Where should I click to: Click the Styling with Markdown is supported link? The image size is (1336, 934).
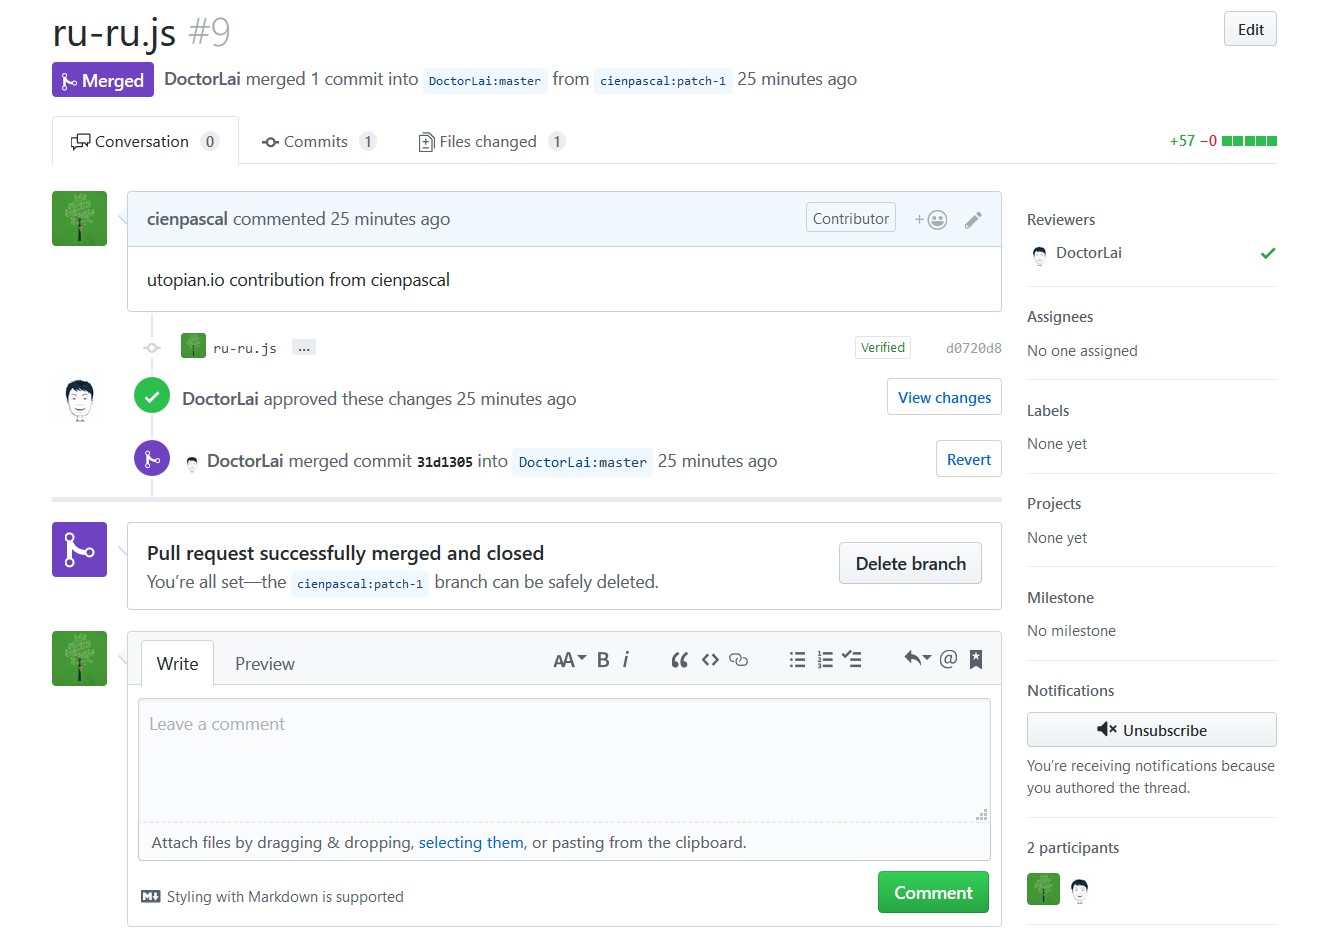click(285, 896)
